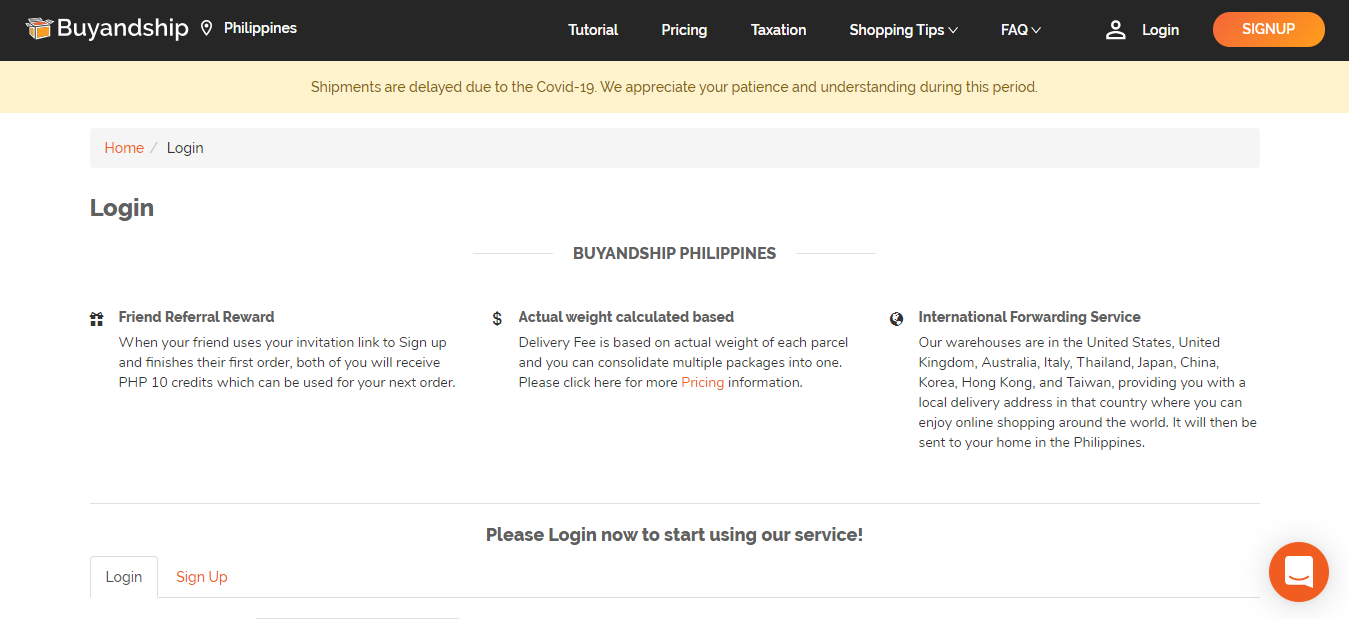The width and height of the screenshot is (1349, 619).
Task: Open the Taxation menu item
Action: point(778,30)
